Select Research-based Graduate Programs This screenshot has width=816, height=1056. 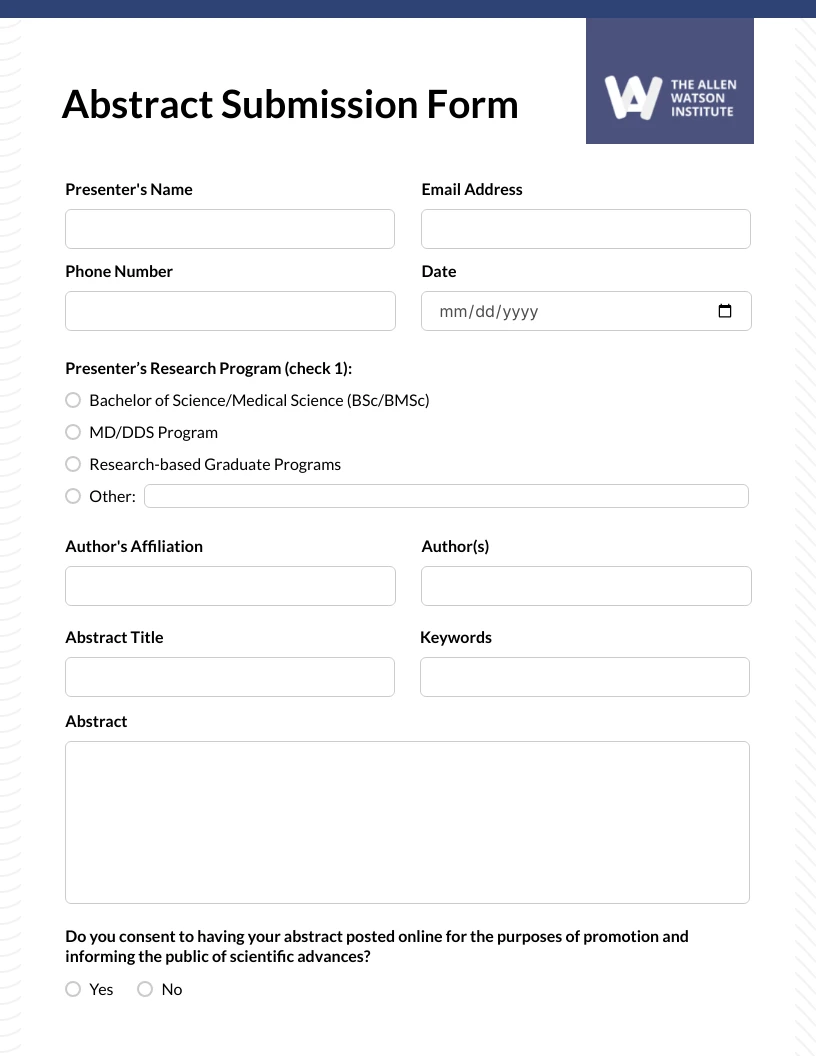(73, 464)
